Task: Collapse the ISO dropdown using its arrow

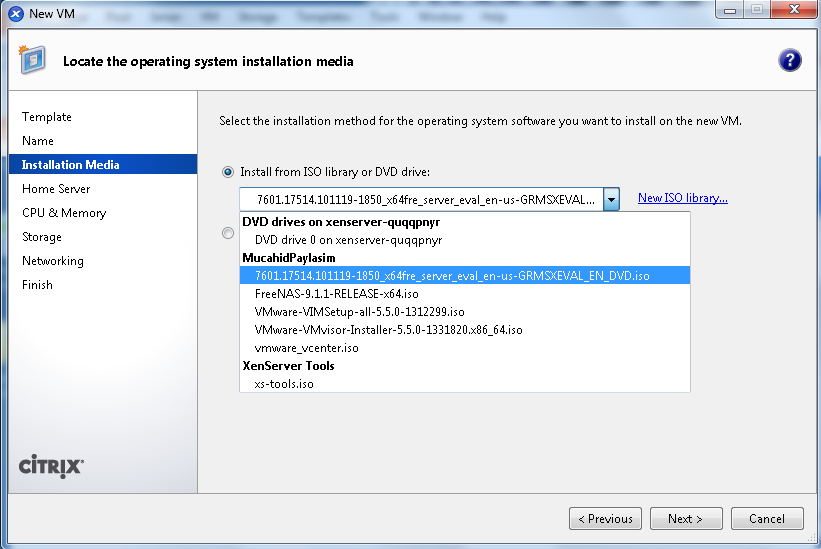Action: pos(611,199)
